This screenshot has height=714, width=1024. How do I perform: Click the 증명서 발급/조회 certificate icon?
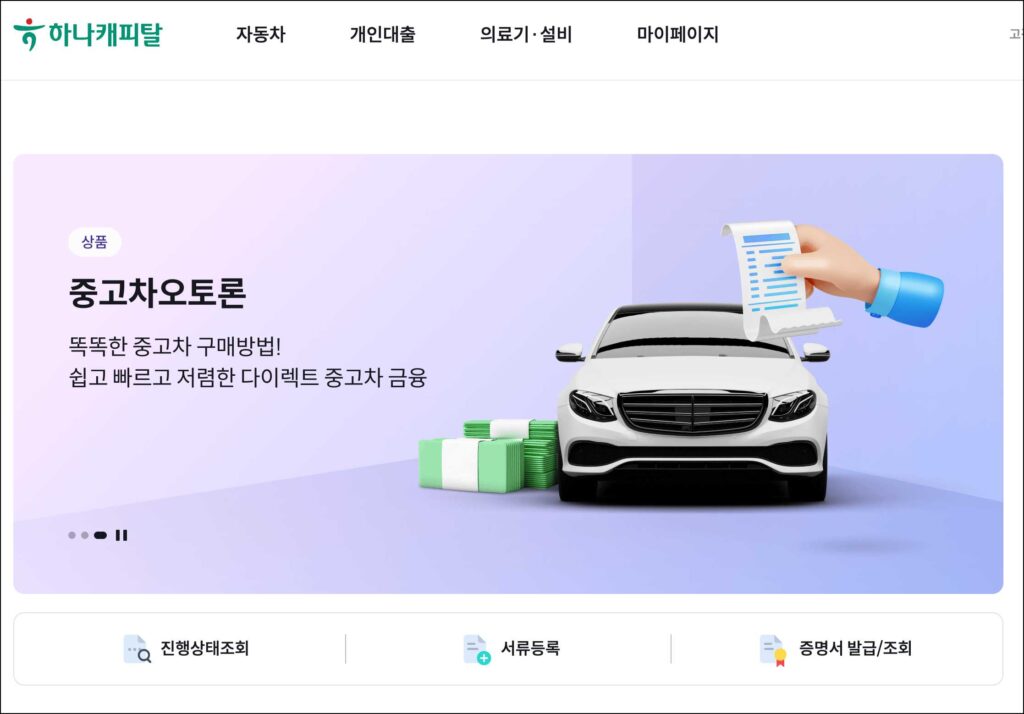(x=773, y=651)
